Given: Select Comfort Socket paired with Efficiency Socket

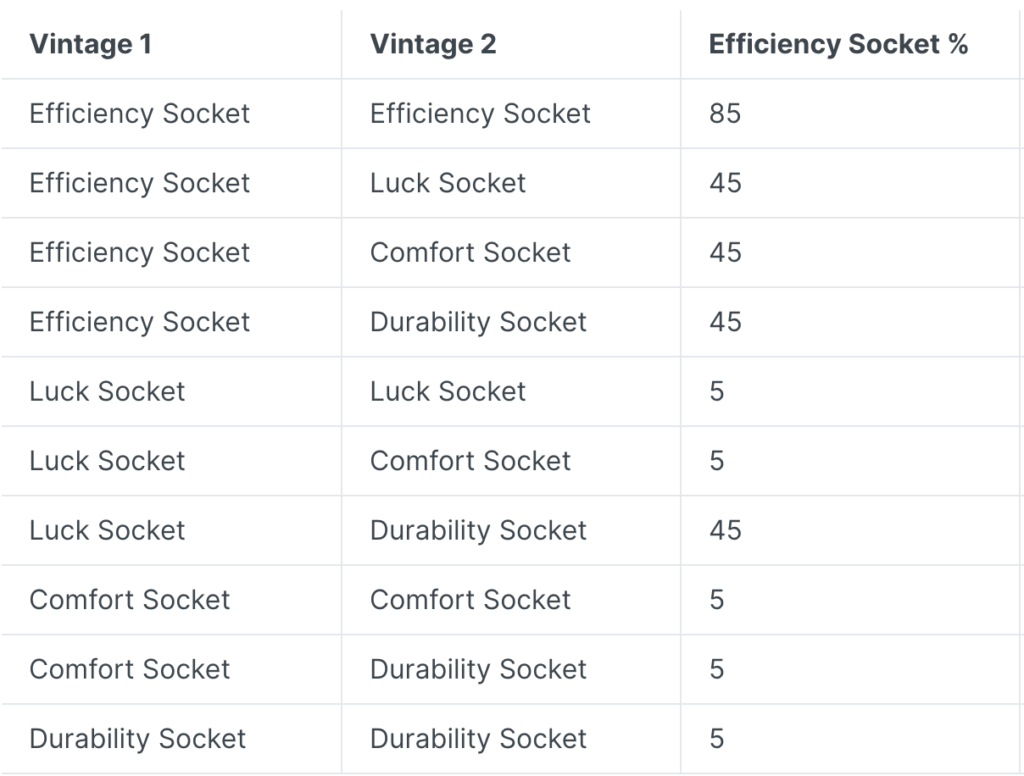Looking at the screenshot, I should 470,253.
